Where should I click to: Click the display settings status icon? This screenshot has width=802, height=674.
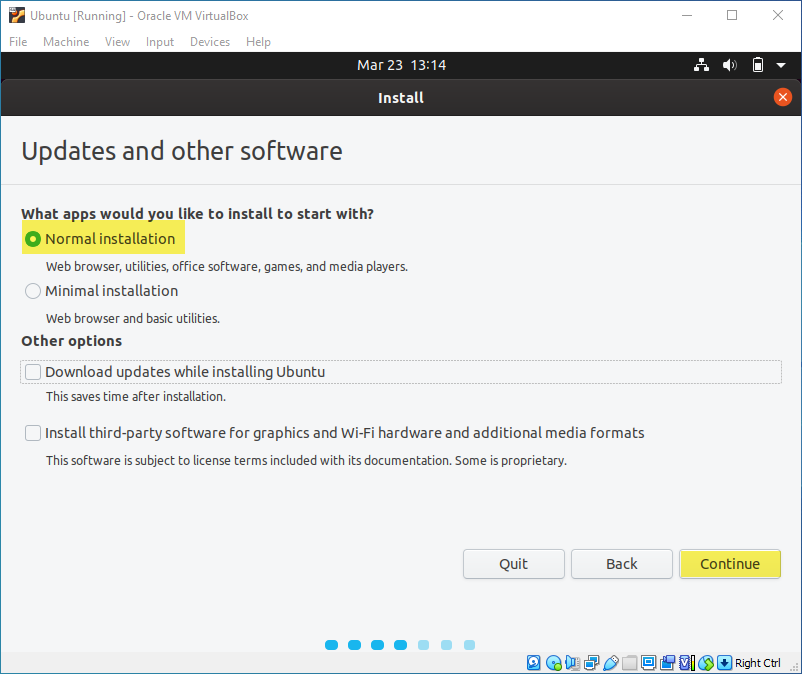coord(649,663)
